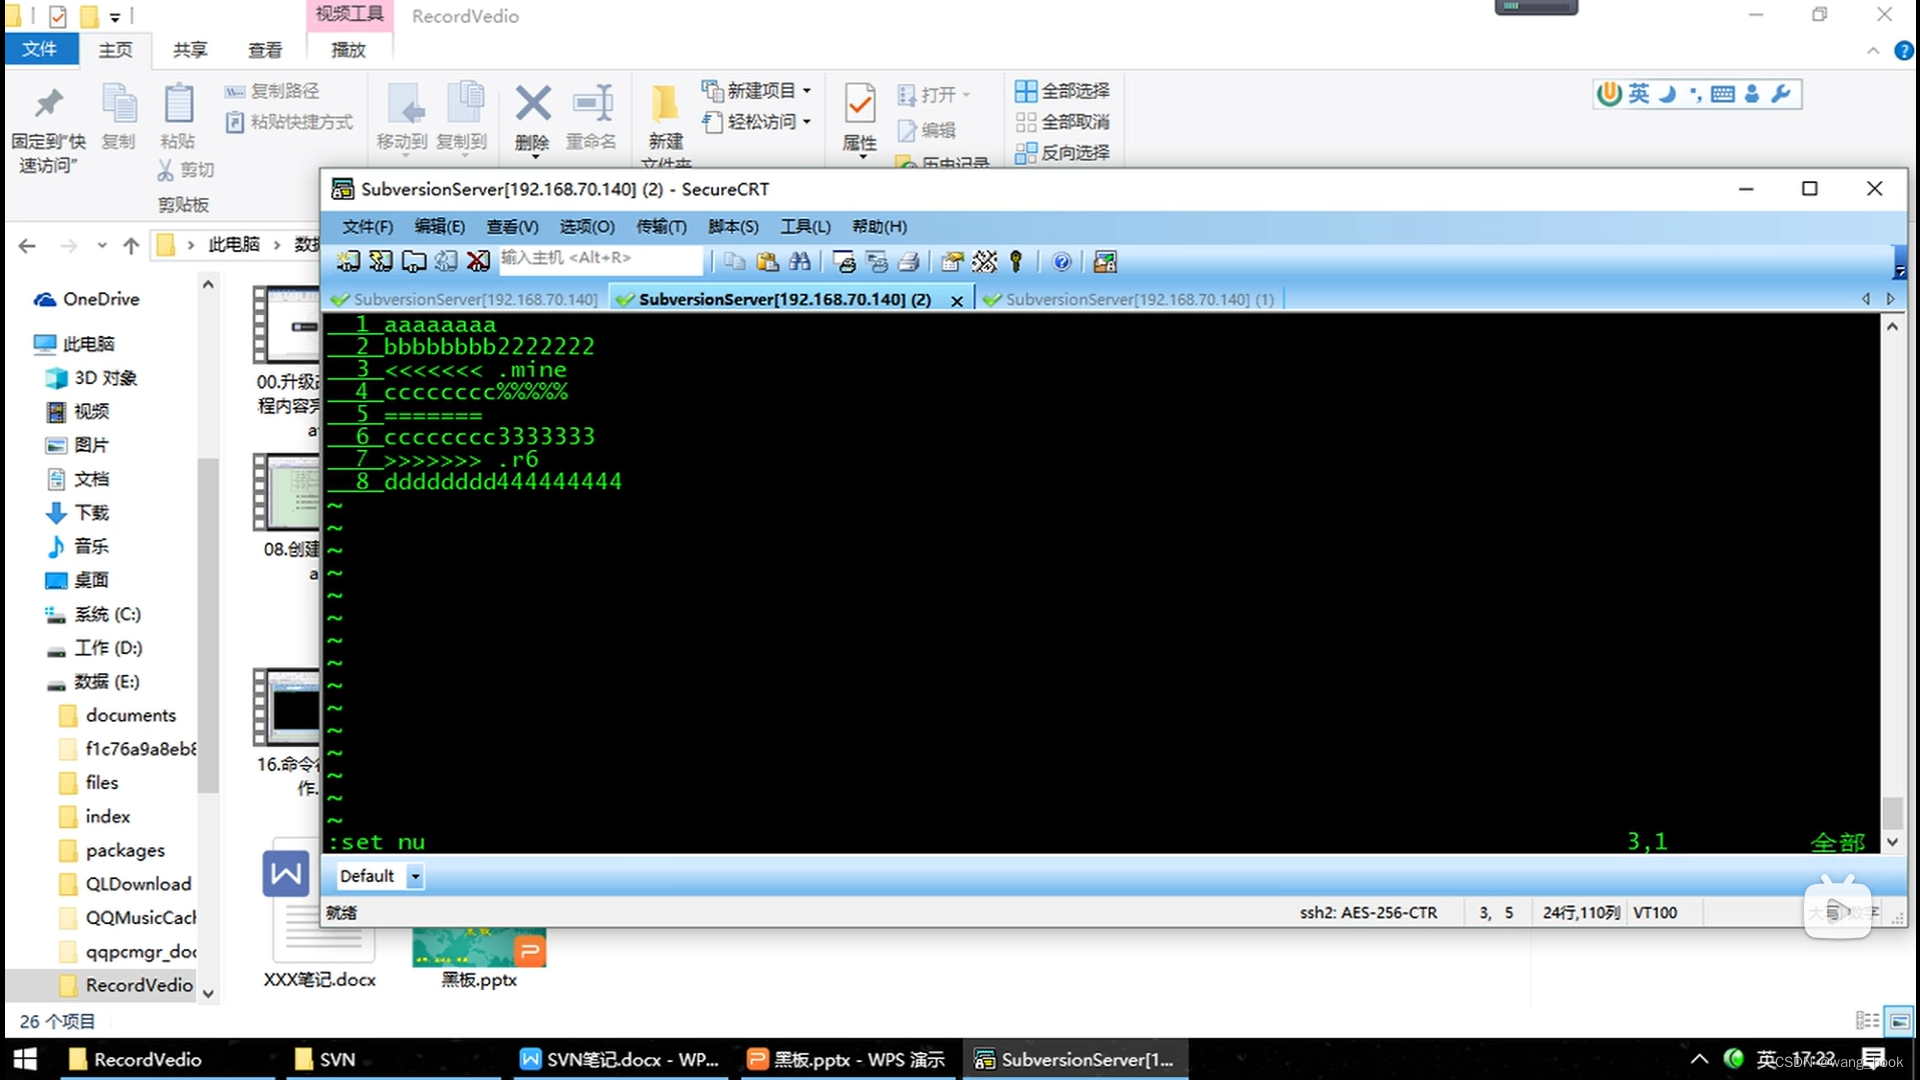Click the Connect in Tab icon
Screen dimensions: 1920x1080
[414, 261]
